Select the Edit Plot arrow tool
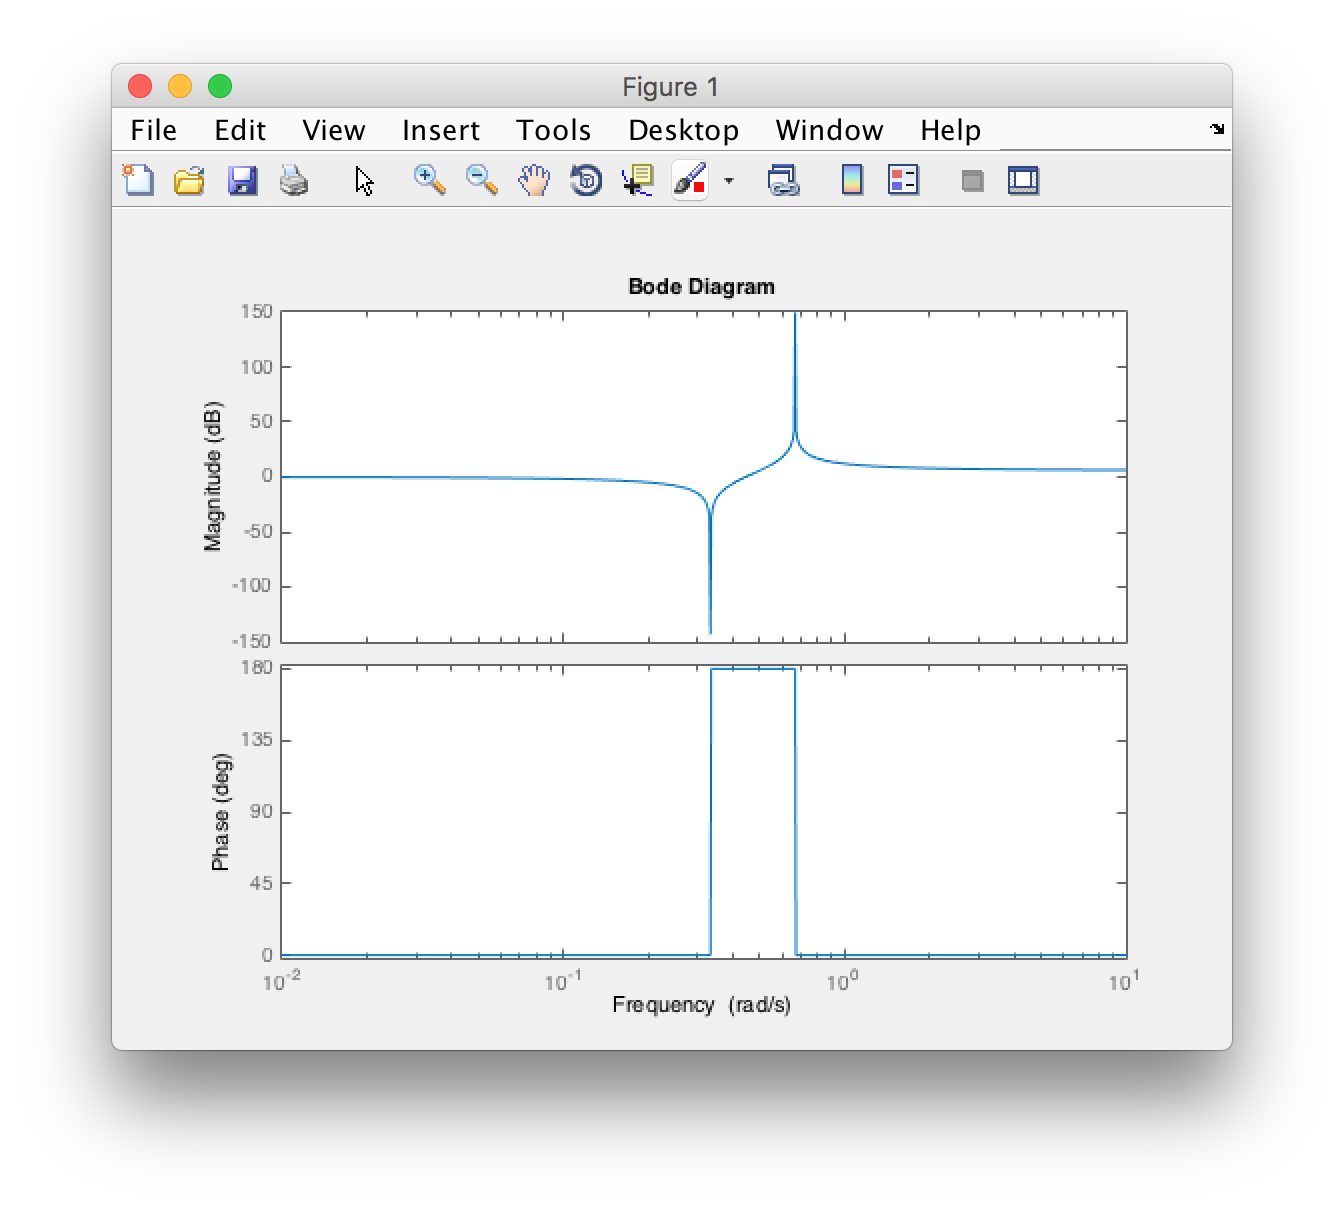Screen dimensions: 1344x1210 pos(364,181)
